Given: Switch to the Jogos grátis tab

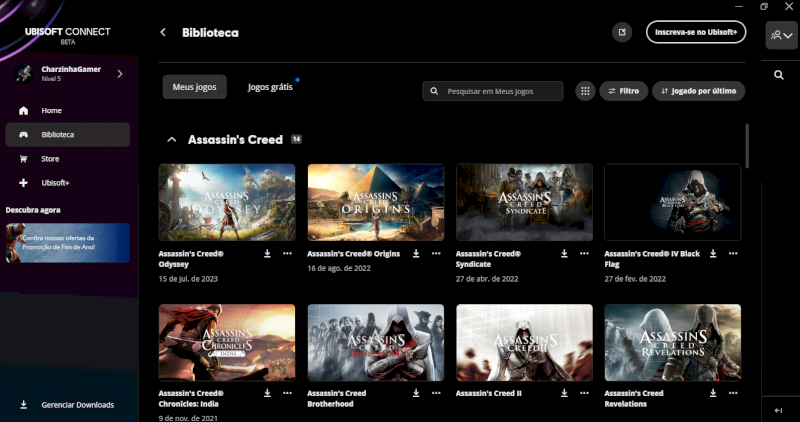Looking at the screenshot, I should (270, 88).
